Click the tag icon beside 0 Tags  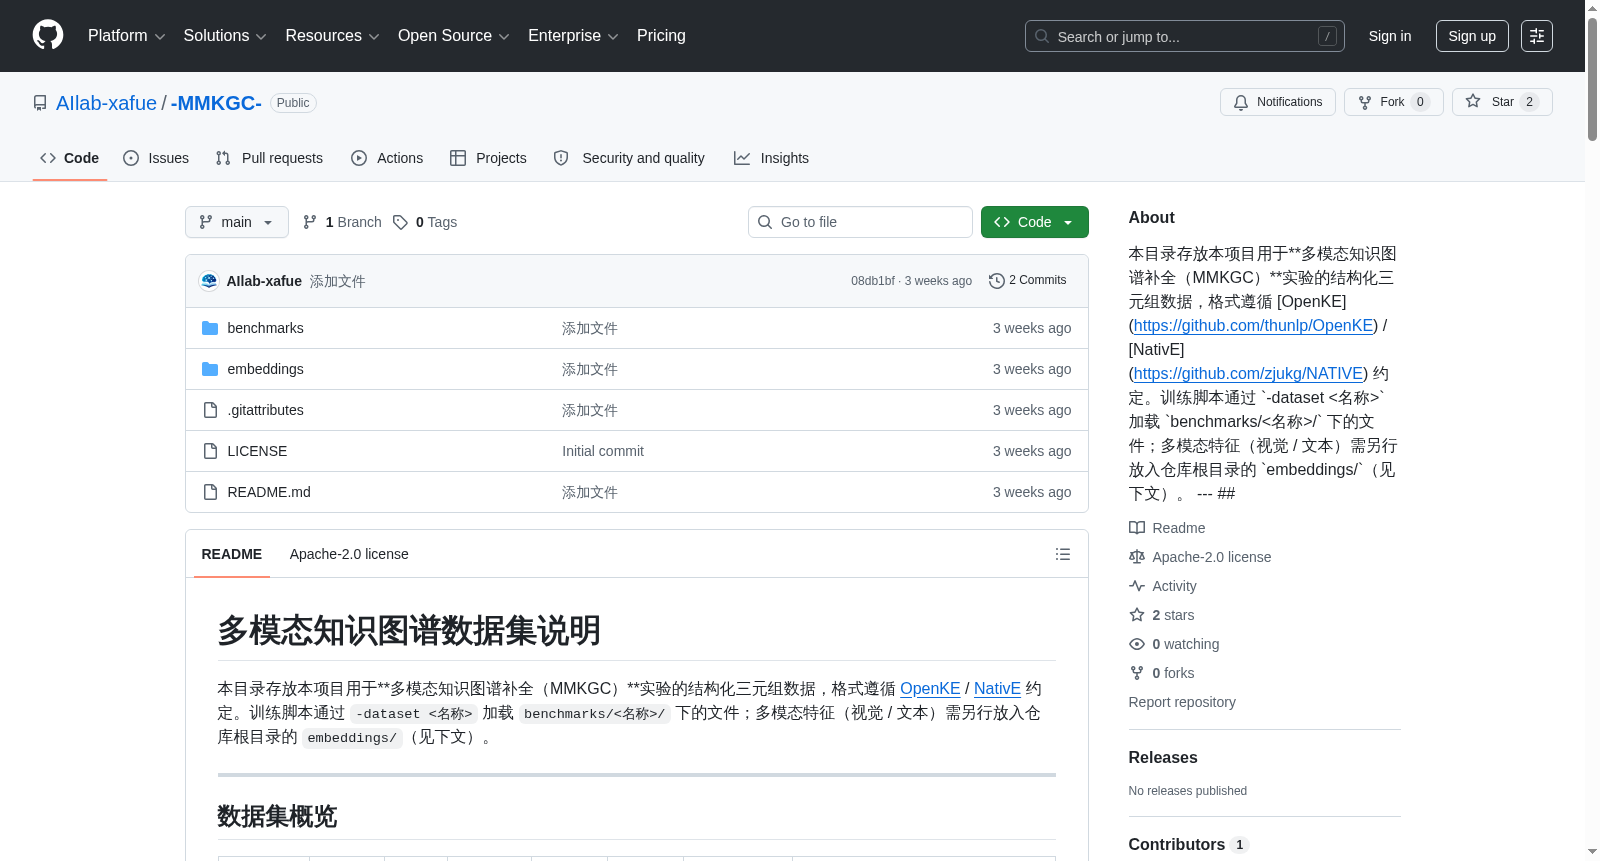pos(400,222)
